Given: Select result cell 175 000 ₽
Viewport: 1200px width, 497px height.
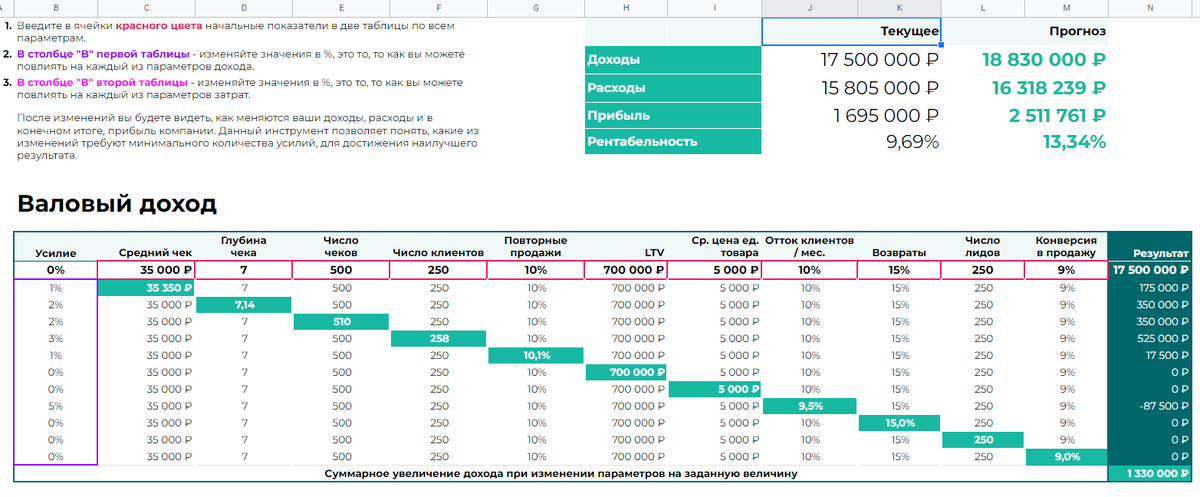Looking at the screenshot, I should click(x=1152, y=288).
